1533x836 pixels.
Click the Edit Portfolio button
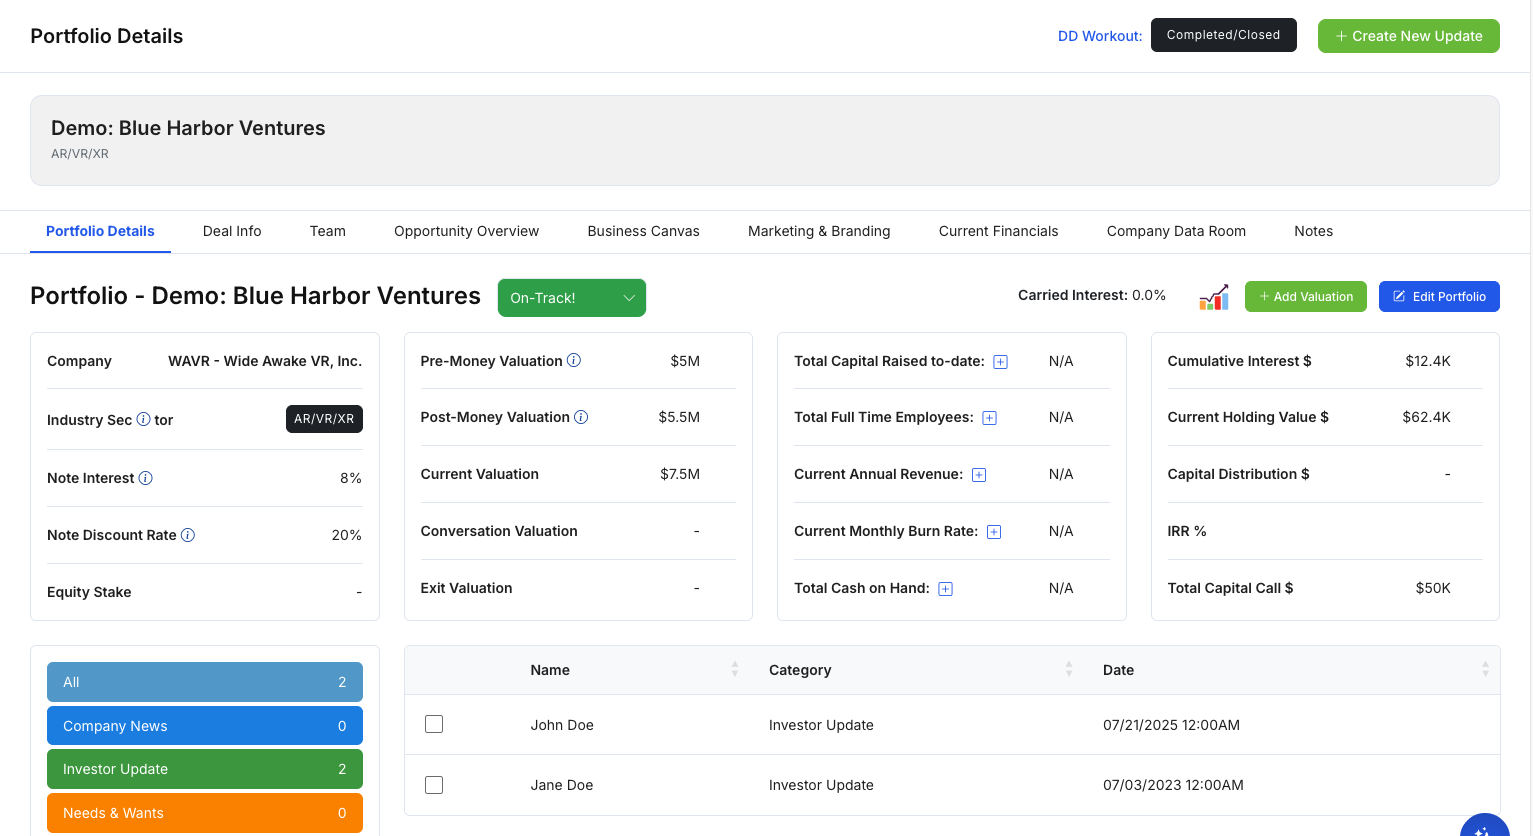[x=1438, y=297]
